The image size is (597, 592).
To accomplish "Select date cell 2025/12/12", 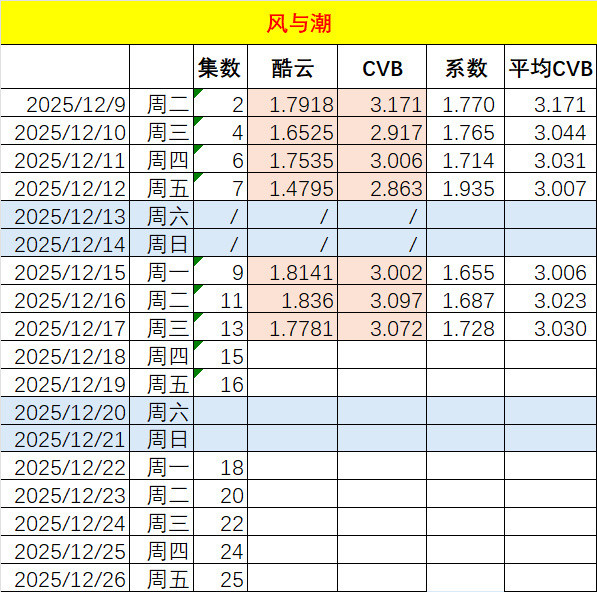I will point(65,187).
